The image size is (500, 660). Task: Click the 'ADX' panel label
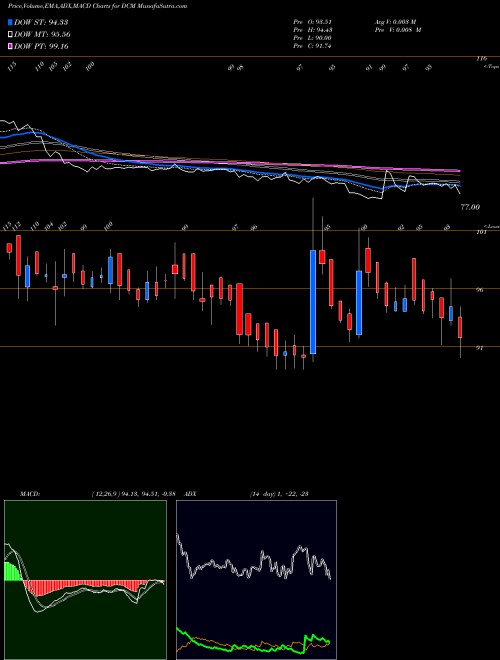coord(190,494)
